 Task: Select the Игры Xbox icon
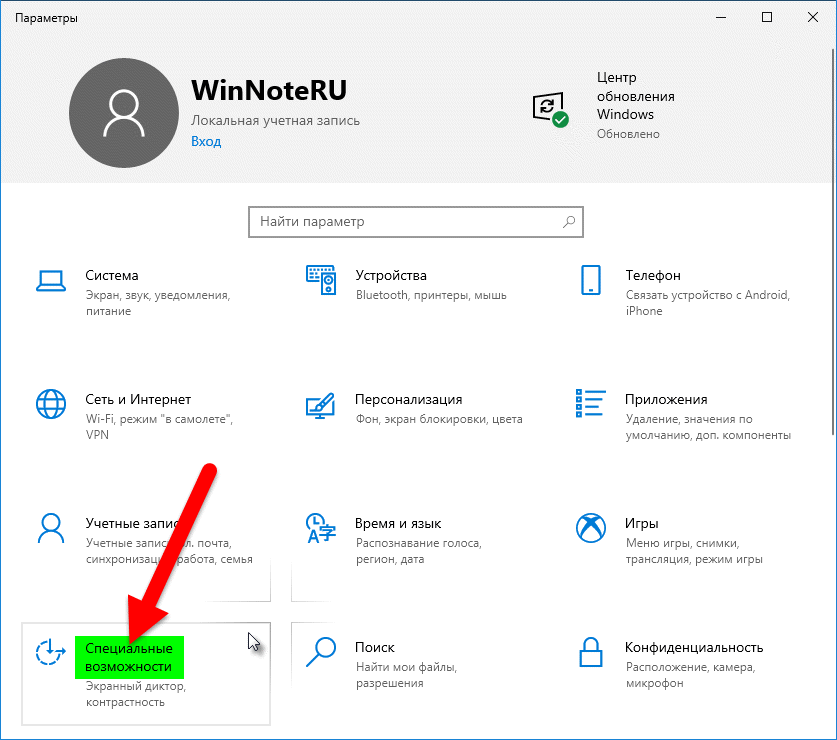590,528
